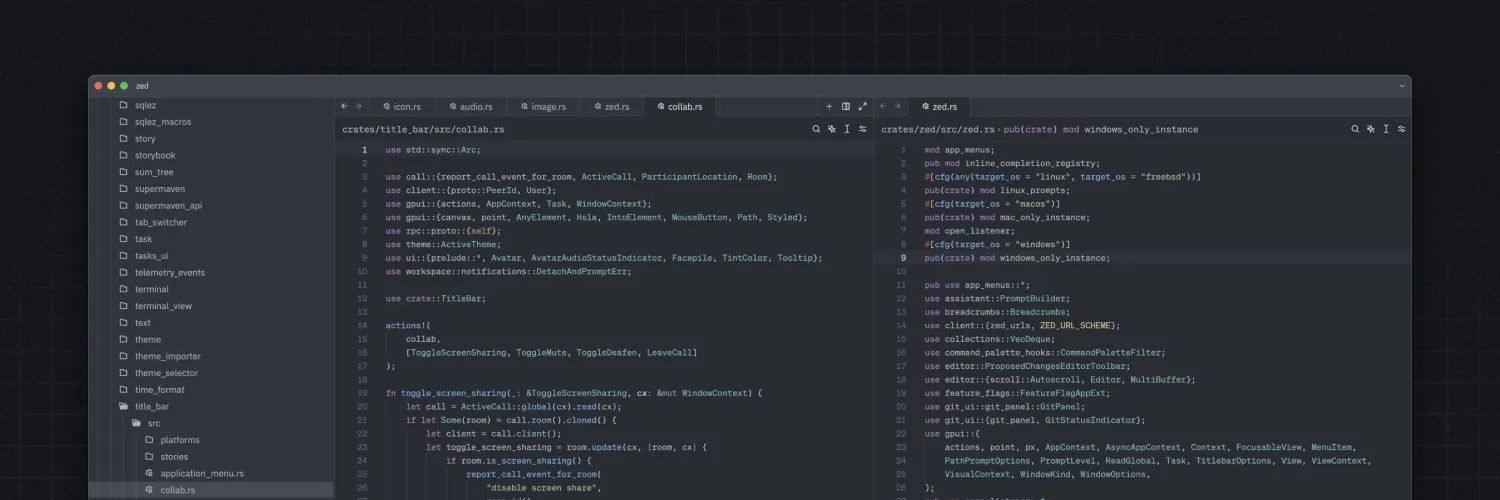Image resolution: width=1500 pixels, height=500 pixels.
Task: Click the search icon in collab.rs toolbar
Action: (816, 129)
